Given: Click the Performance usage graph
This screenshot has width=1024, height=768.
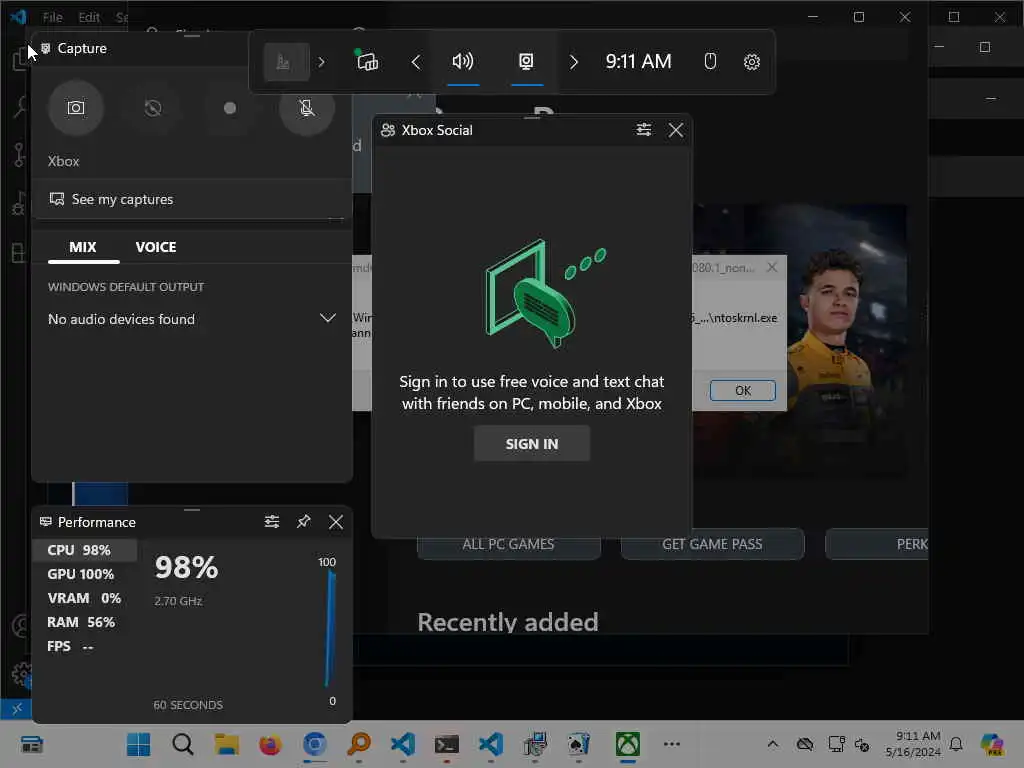Looking at the screenshot, I should click(x=243, y=630).
